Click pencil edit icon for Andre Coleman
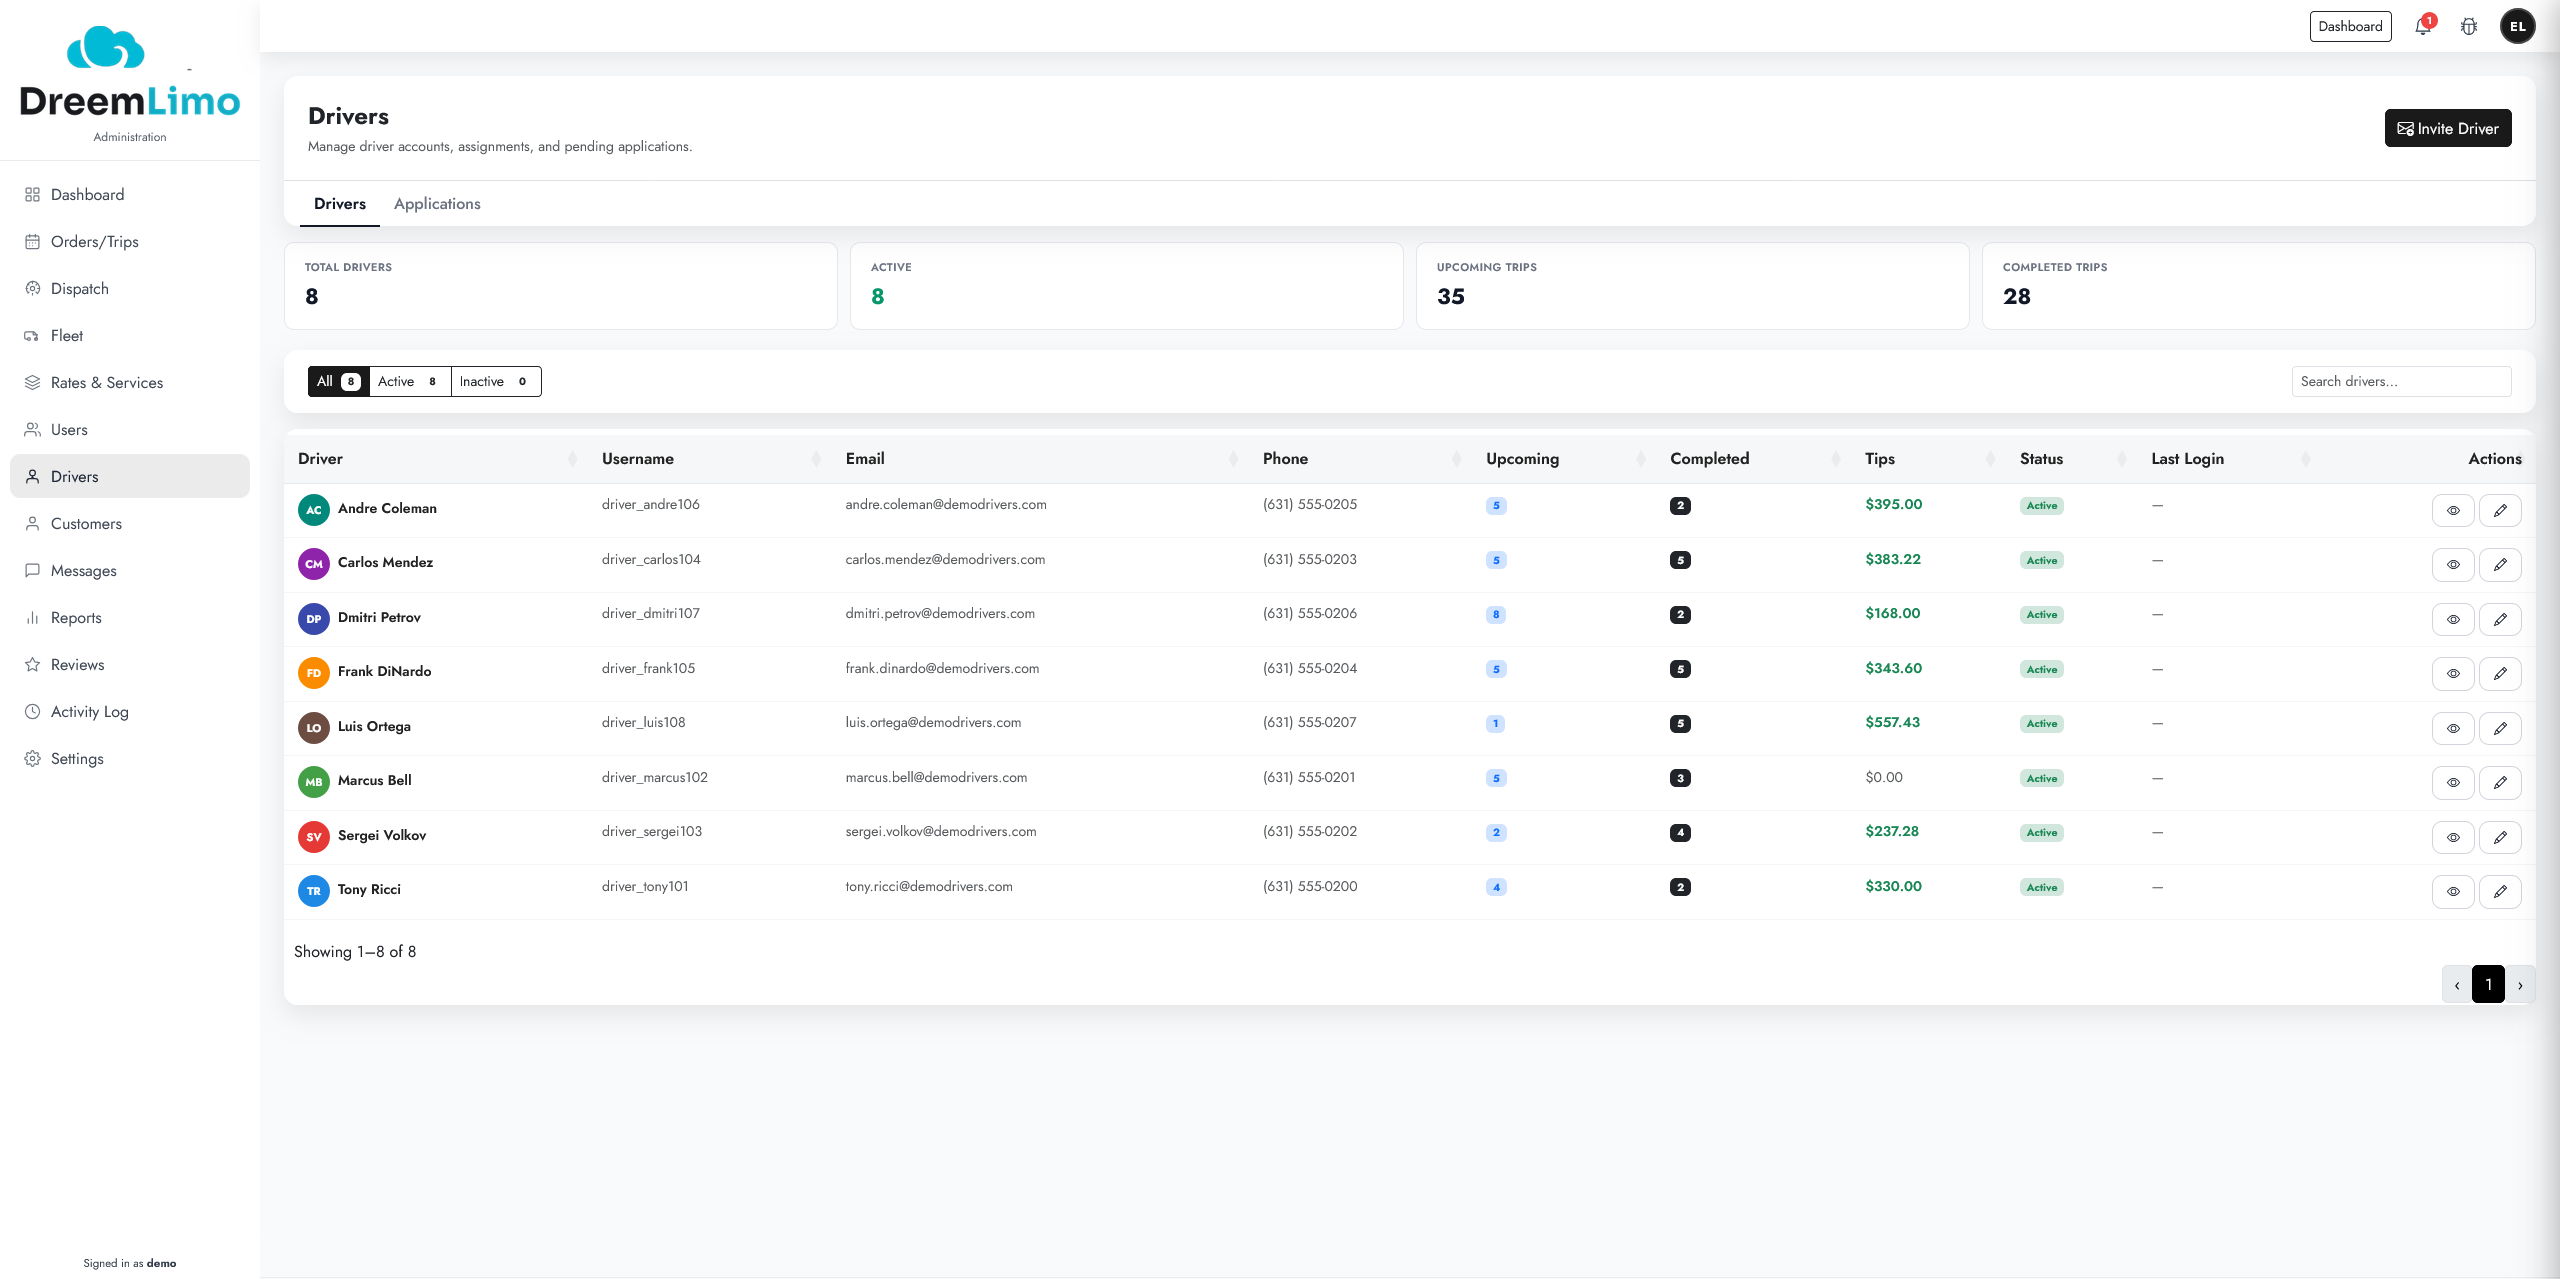This screenshot has width=2560, height=1279. click(2500, 510)
